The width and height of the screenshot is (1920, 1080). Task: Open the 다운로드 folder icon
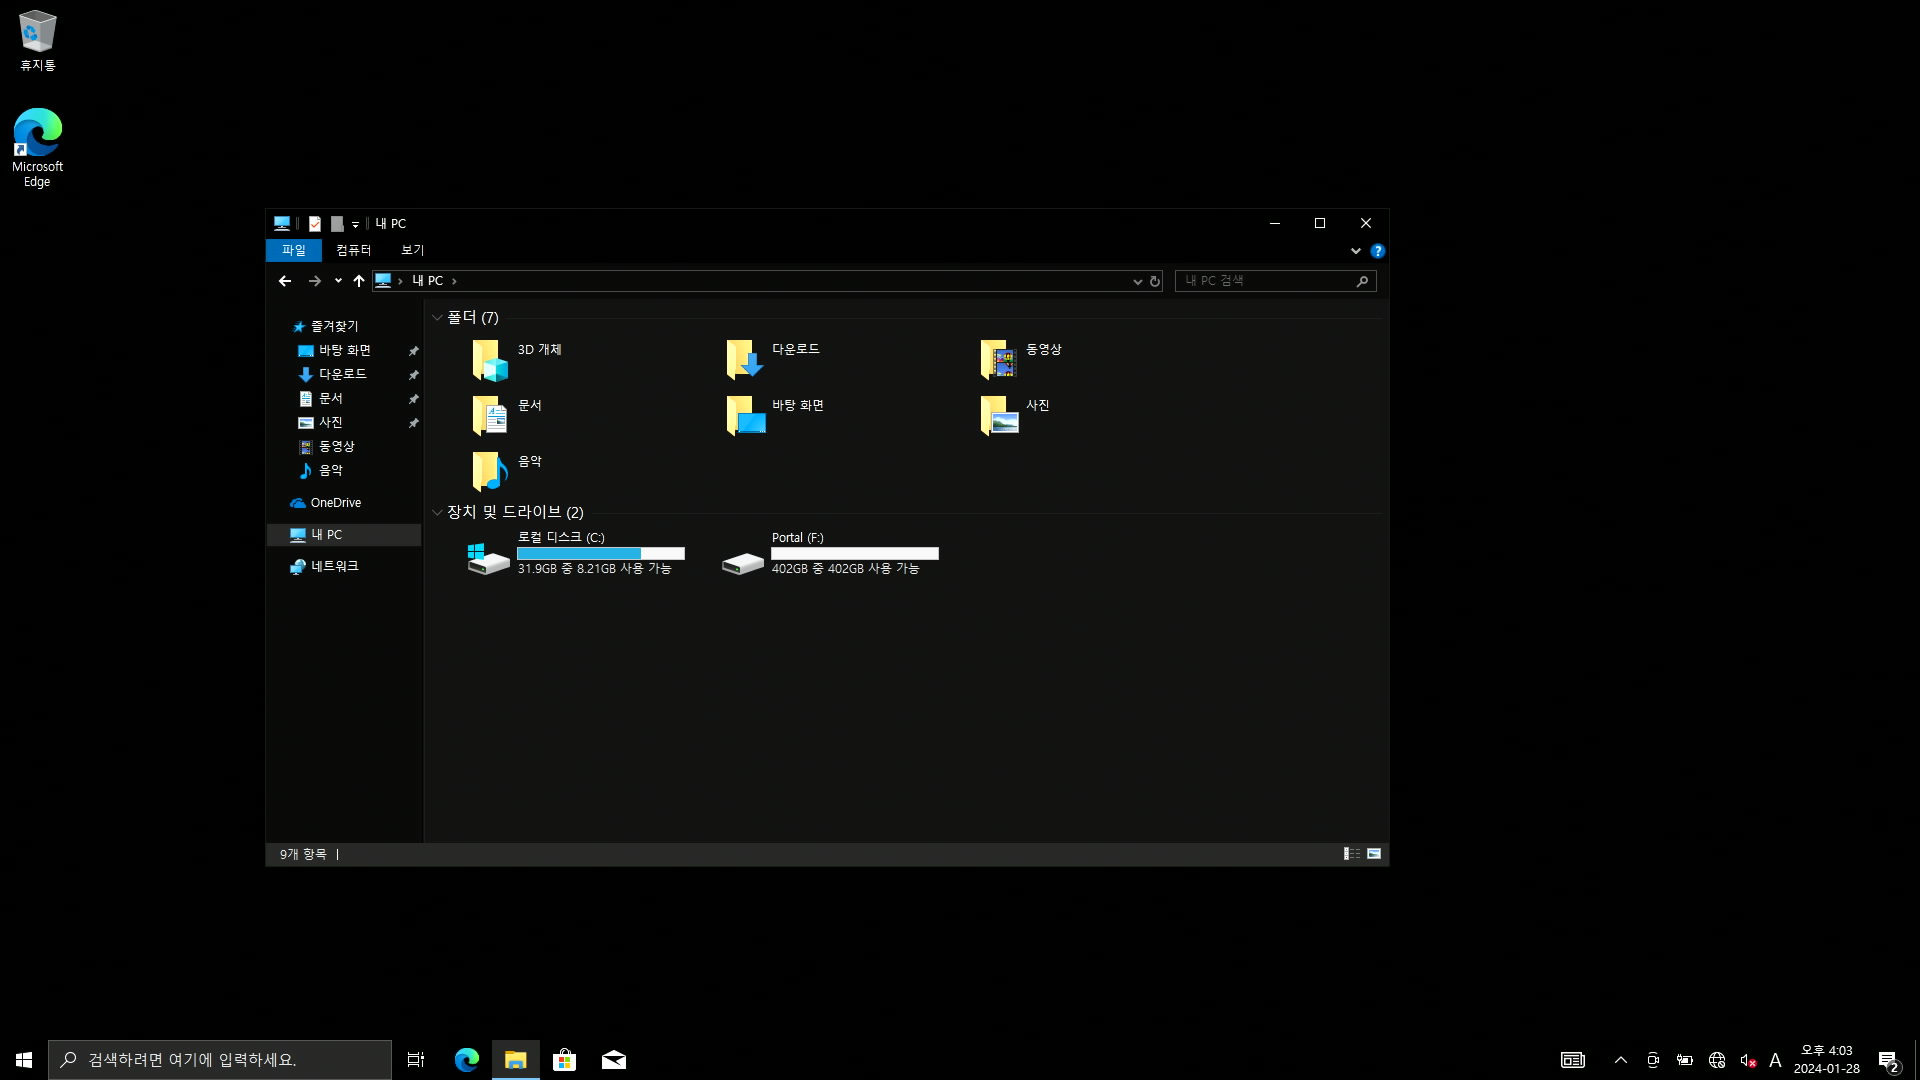pos(744,360)
